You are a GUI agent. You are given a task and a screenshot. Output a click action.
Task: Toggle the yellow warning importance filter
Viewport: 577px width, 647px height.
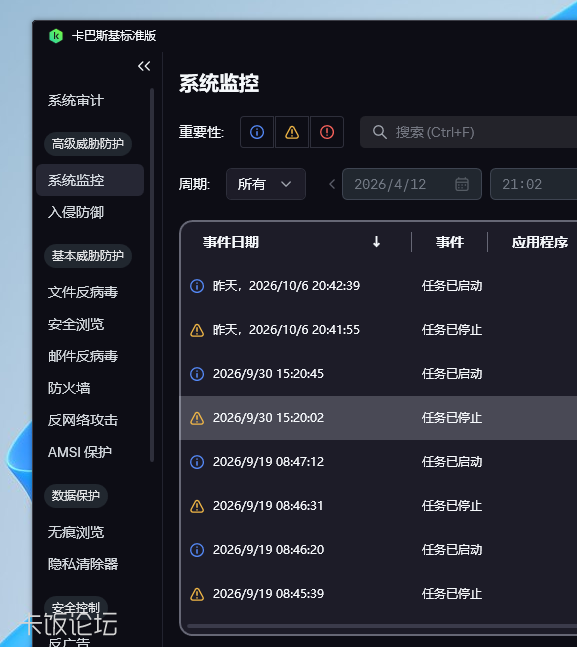click(x=292, y=132)
